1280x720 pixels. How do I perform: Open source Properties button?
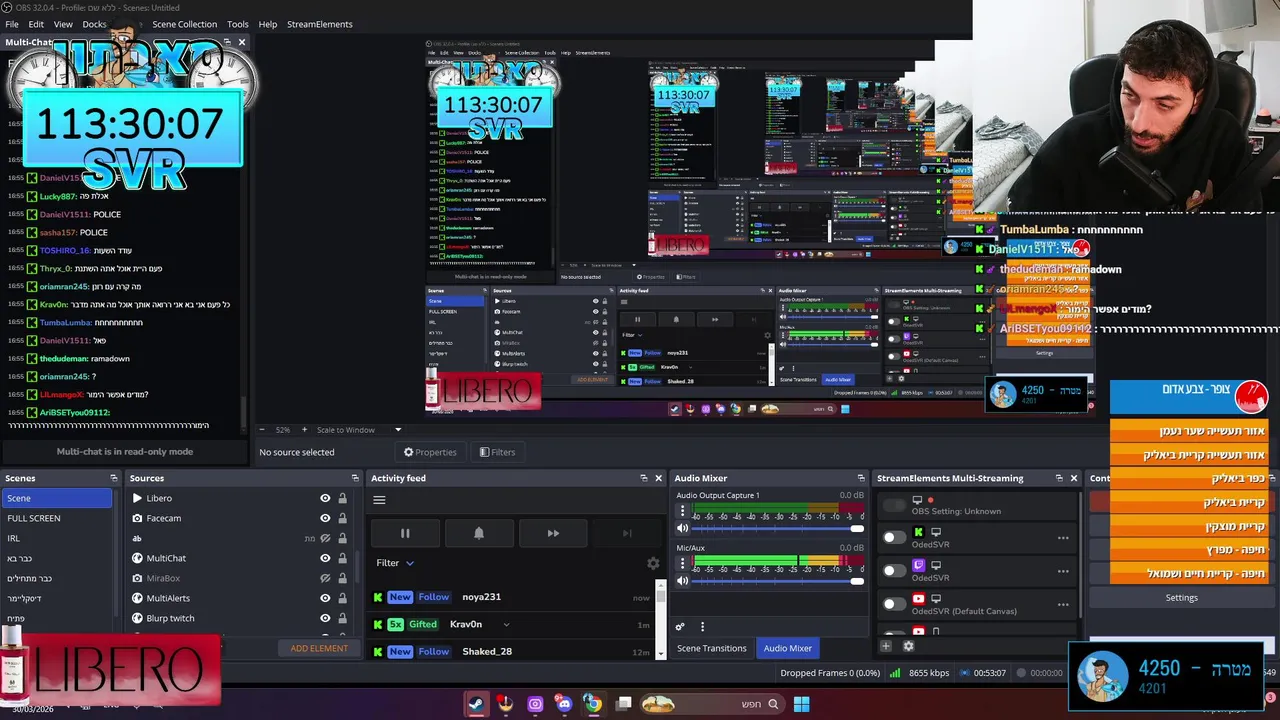click(x=430, y=452)
